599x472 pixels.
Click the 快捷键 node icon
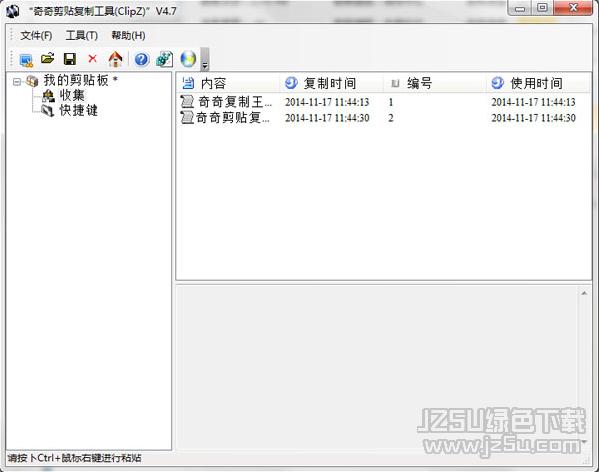48,111
